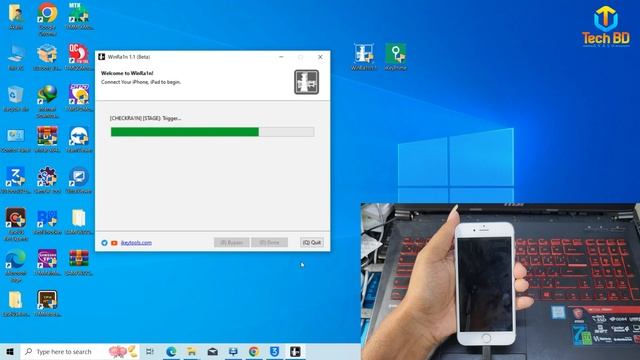
Task: Open the YouTube icon in WinRa1n footer
Action: pos(114,243)
